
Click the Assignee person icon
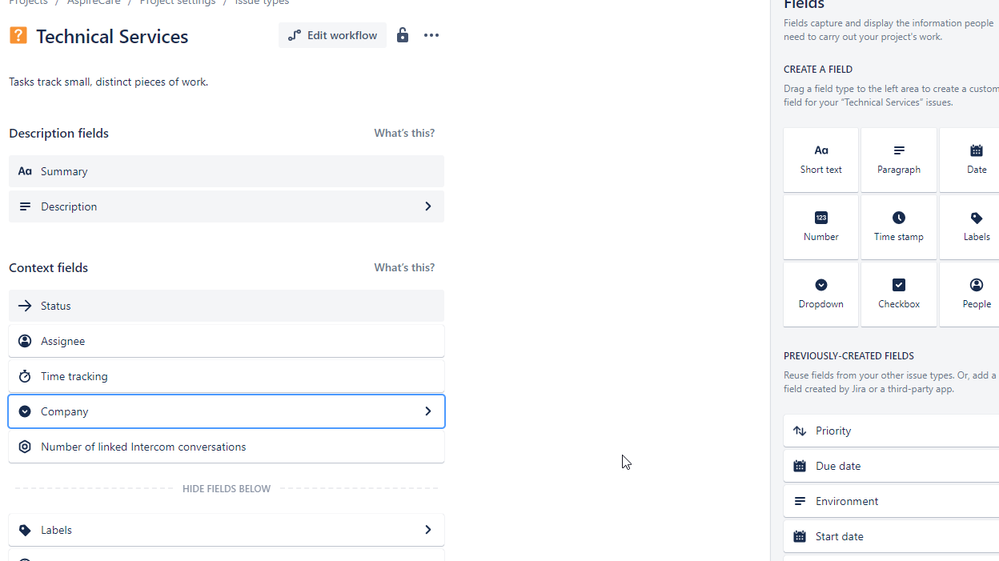(25, 341)
